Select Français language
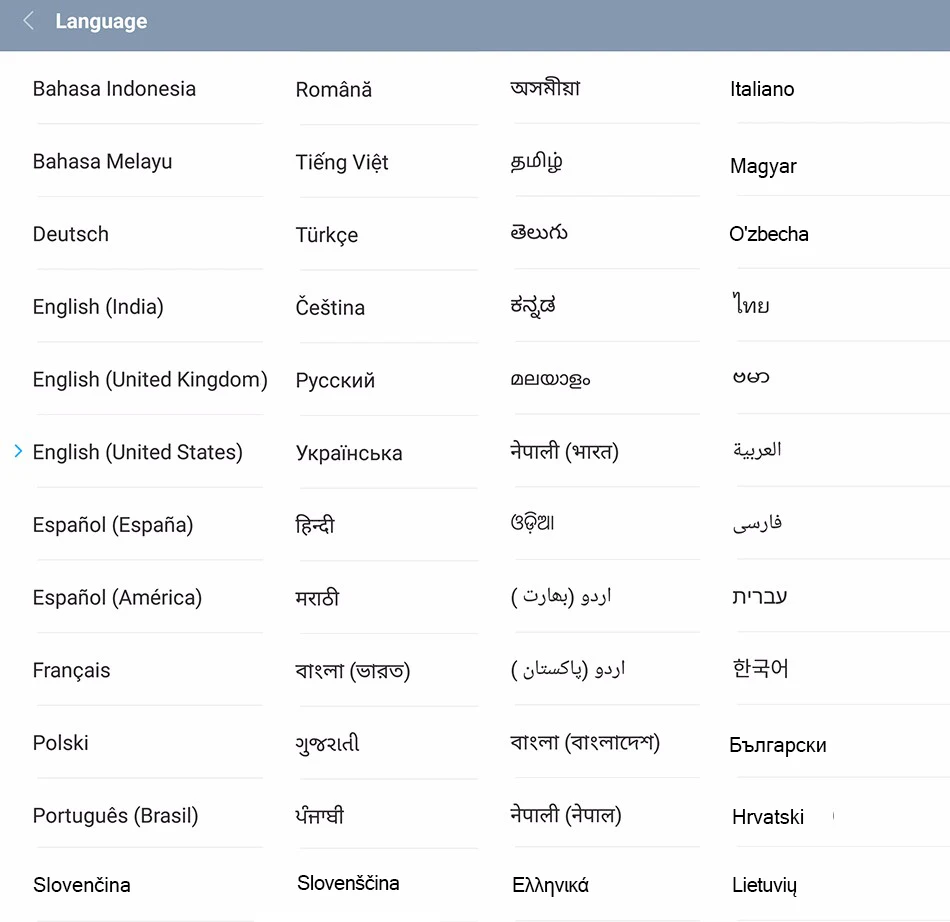The height and width of the screenshot is (922, 950). (71, 671)
